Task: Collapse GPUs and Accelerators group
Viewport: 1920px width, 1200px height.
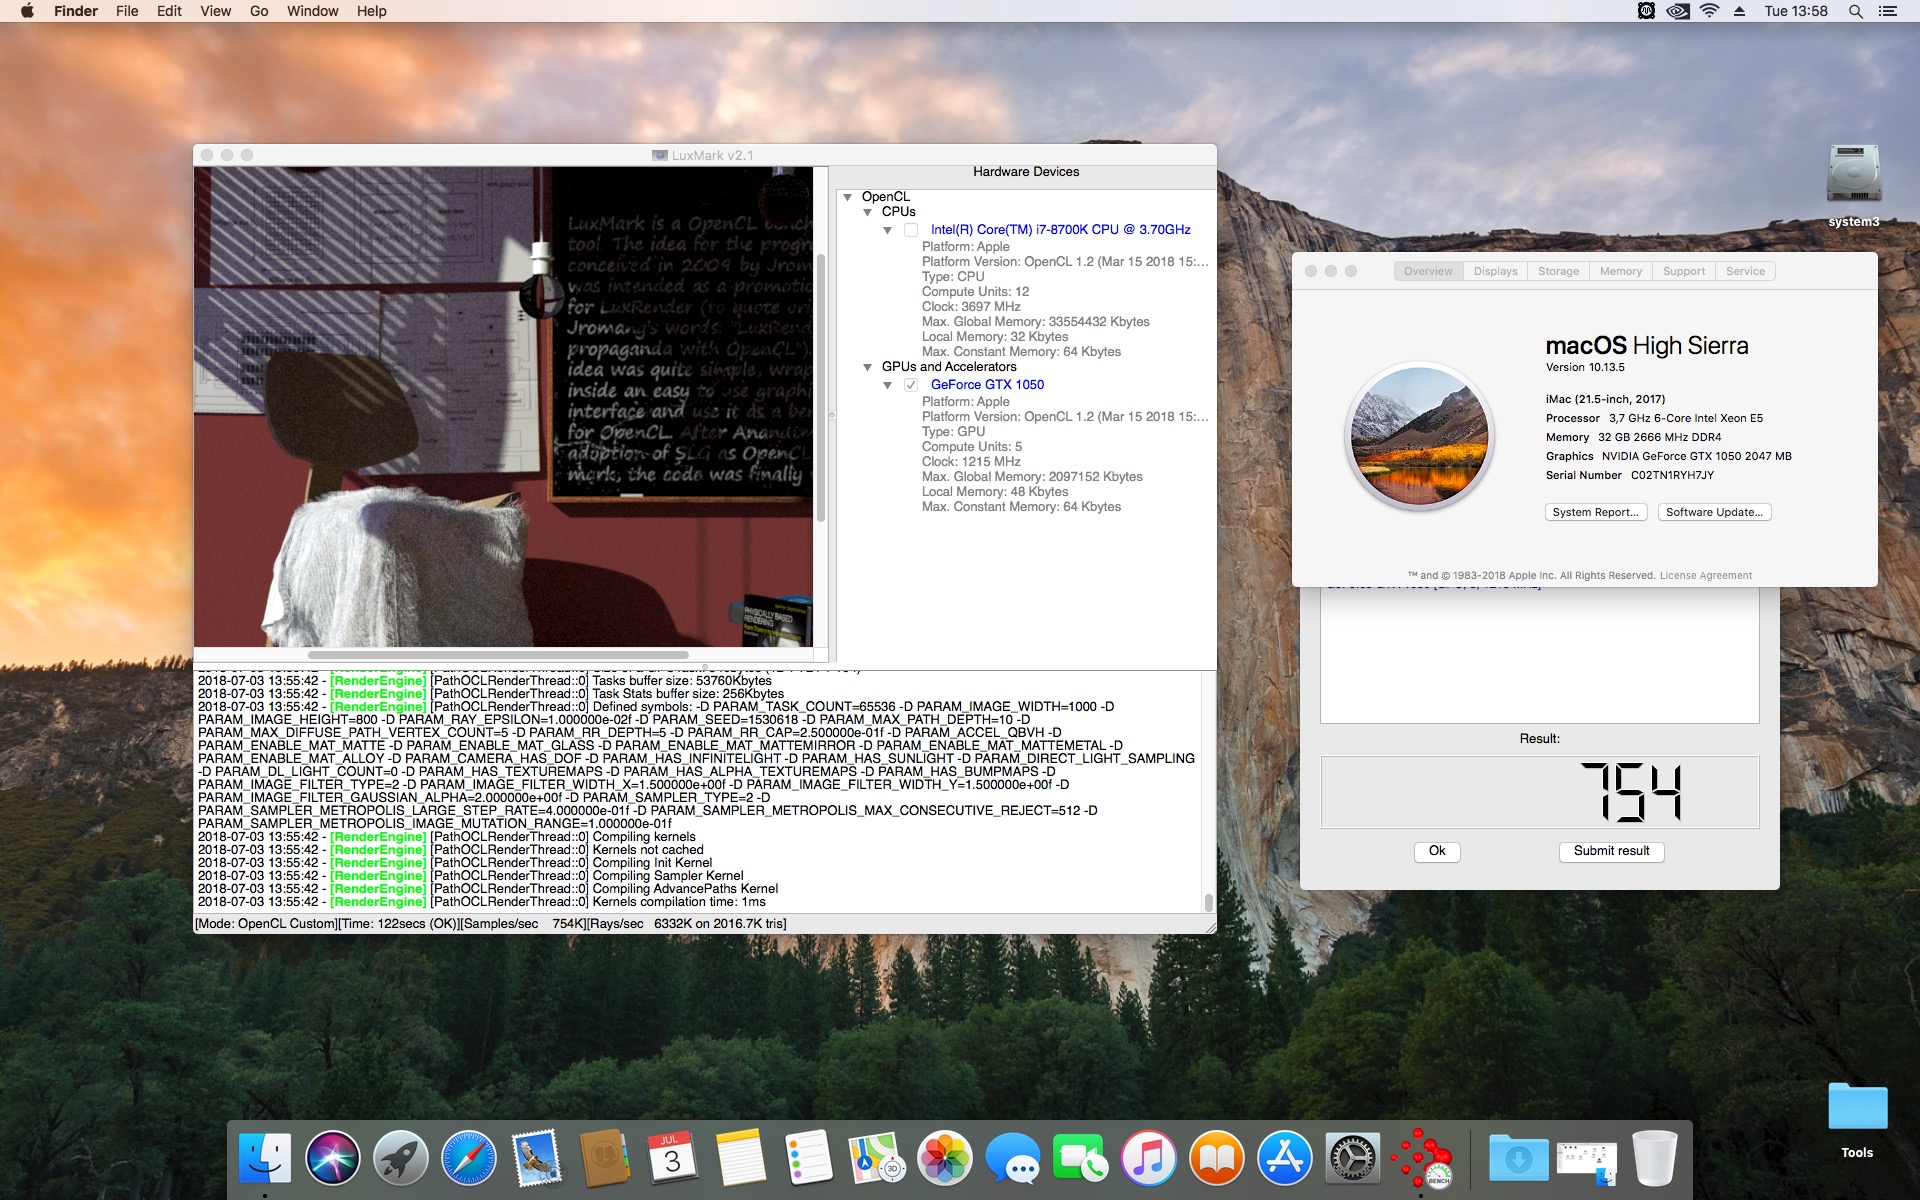Action: pyautogui.click(x=868, y=367)
